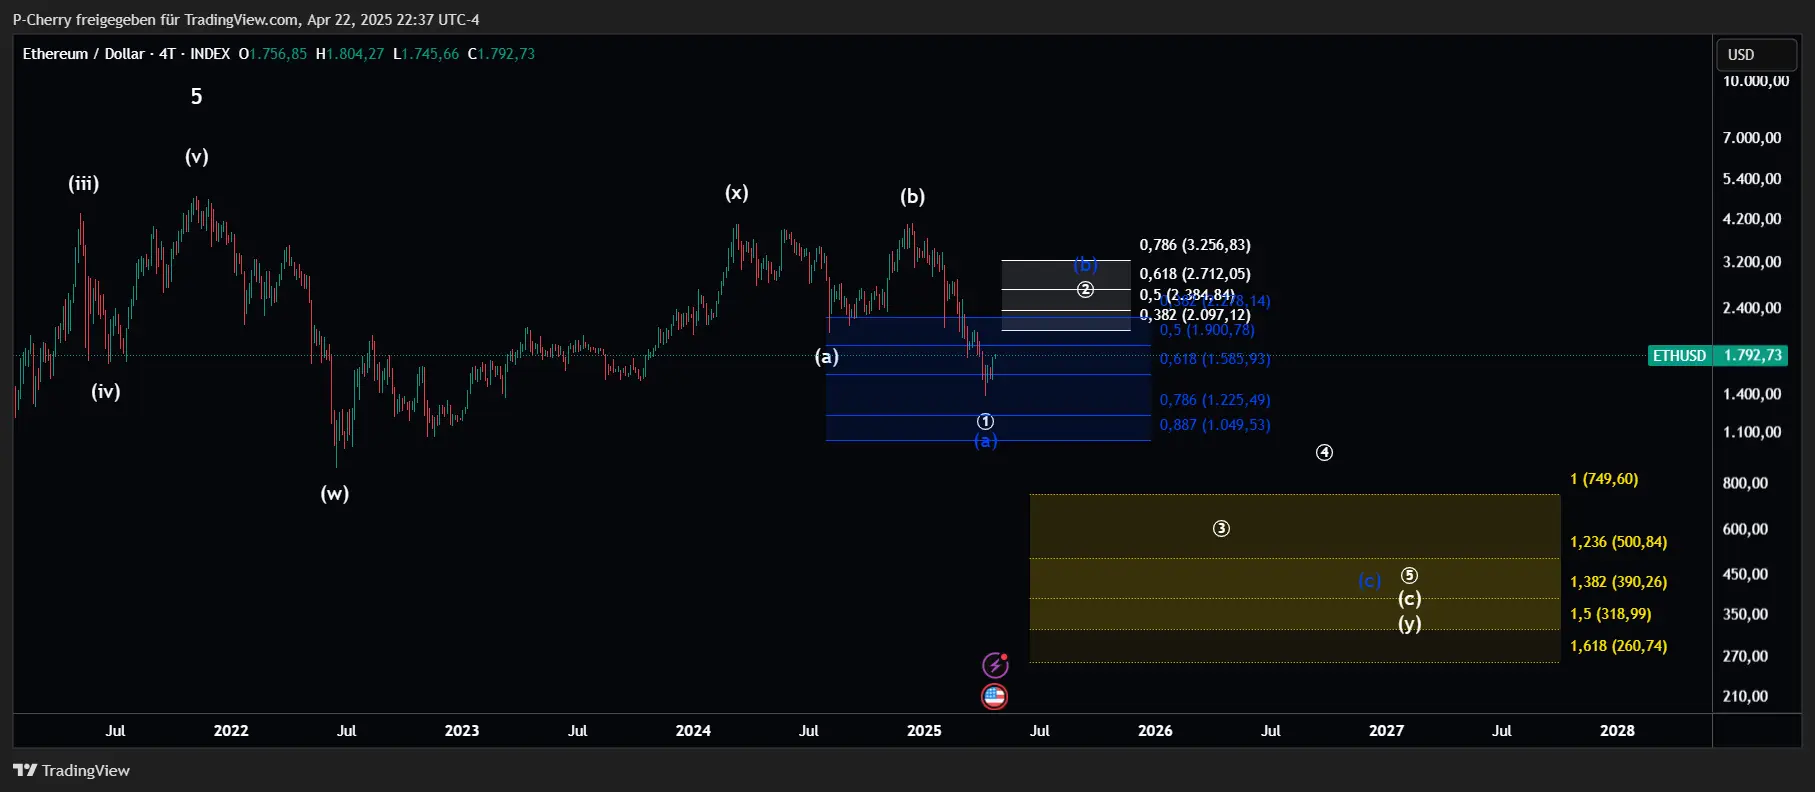Click the 600,00 price axis label

[x=1745, y=529]
